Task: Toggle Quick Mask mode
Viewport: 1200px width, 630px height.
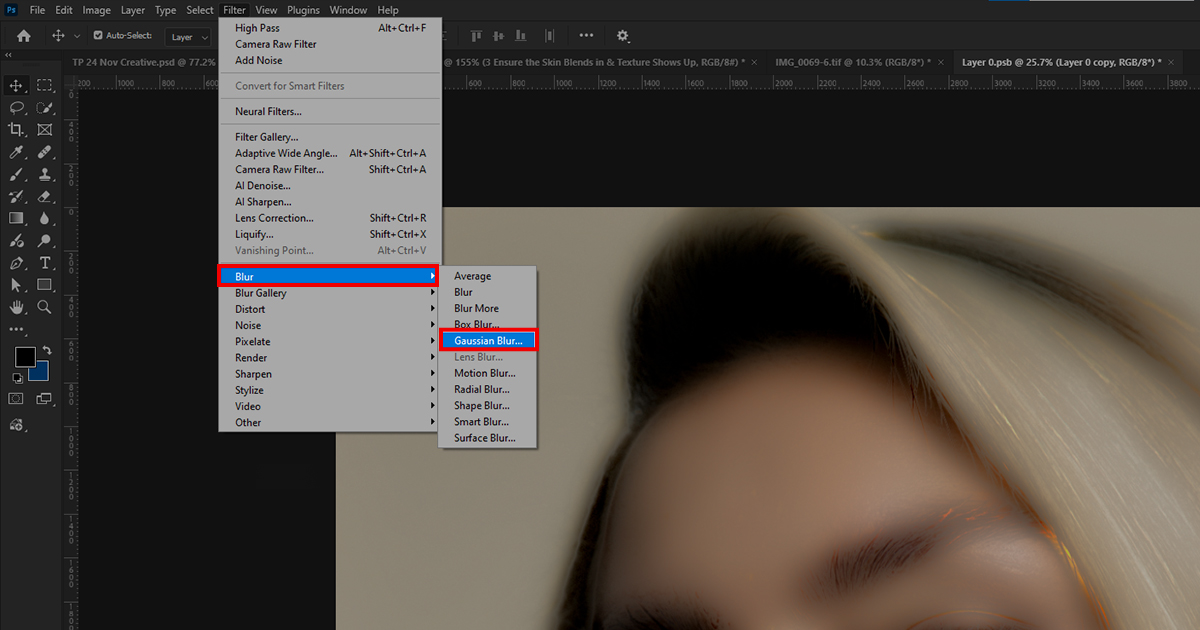Action: click(x=16, y=398)
